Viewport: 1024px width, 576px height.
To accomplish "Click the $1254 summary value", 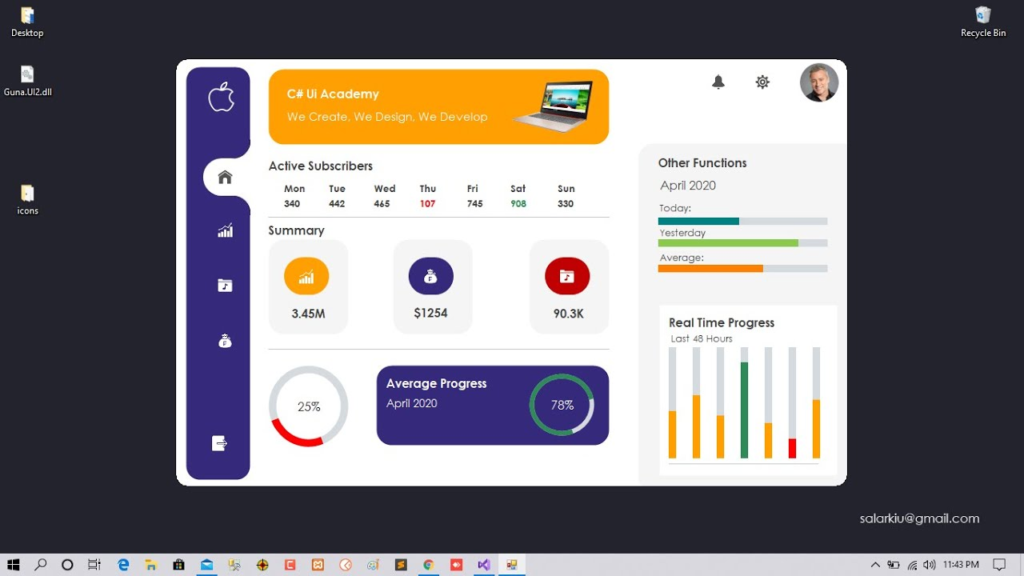I will [430, 313].
